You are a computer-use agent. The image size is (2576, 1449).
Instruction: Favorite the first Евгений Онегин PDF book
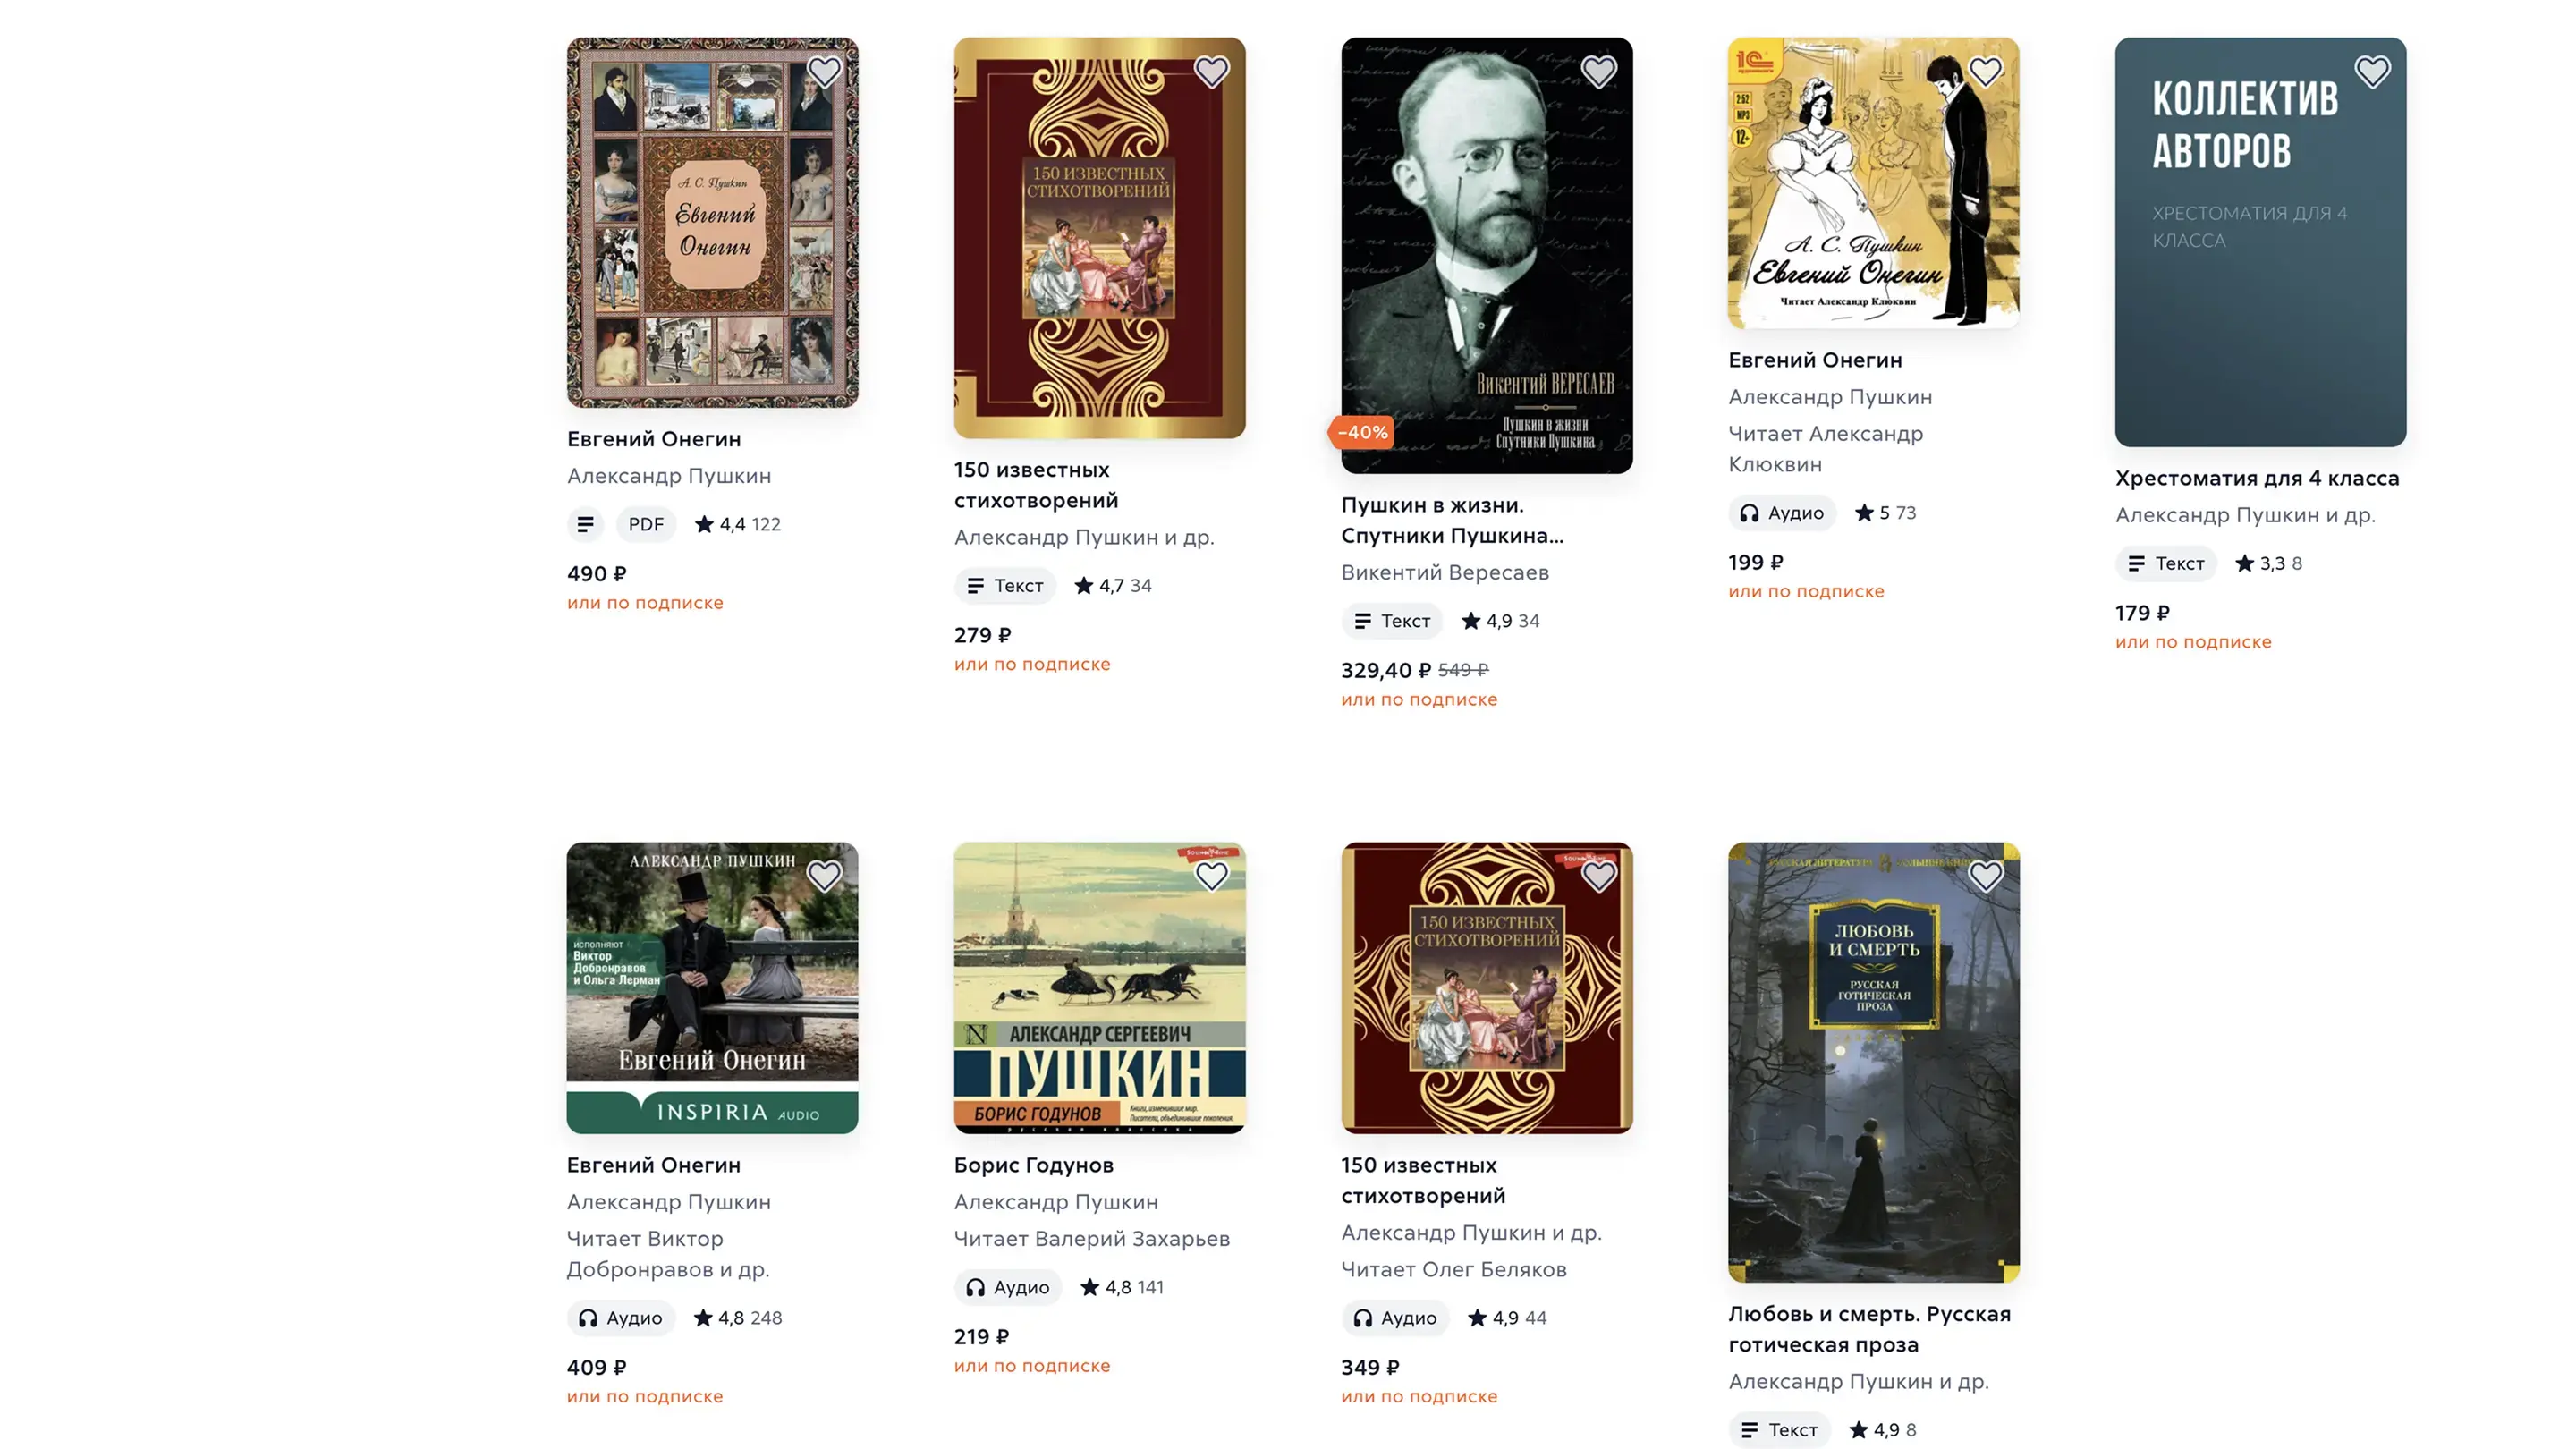point(824,72)
